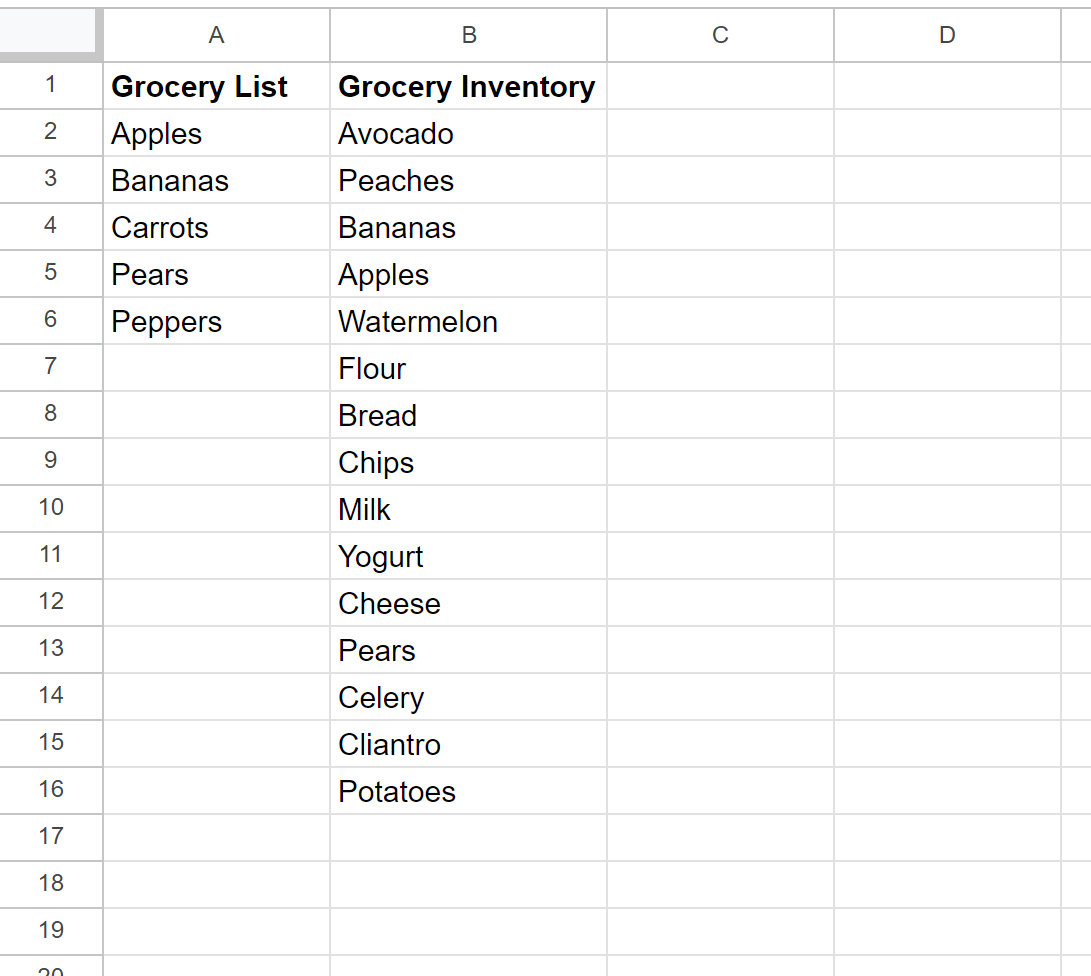Select the Peppers cell
The width and height of the screenshot is (1091, 976).
(216, 322)
